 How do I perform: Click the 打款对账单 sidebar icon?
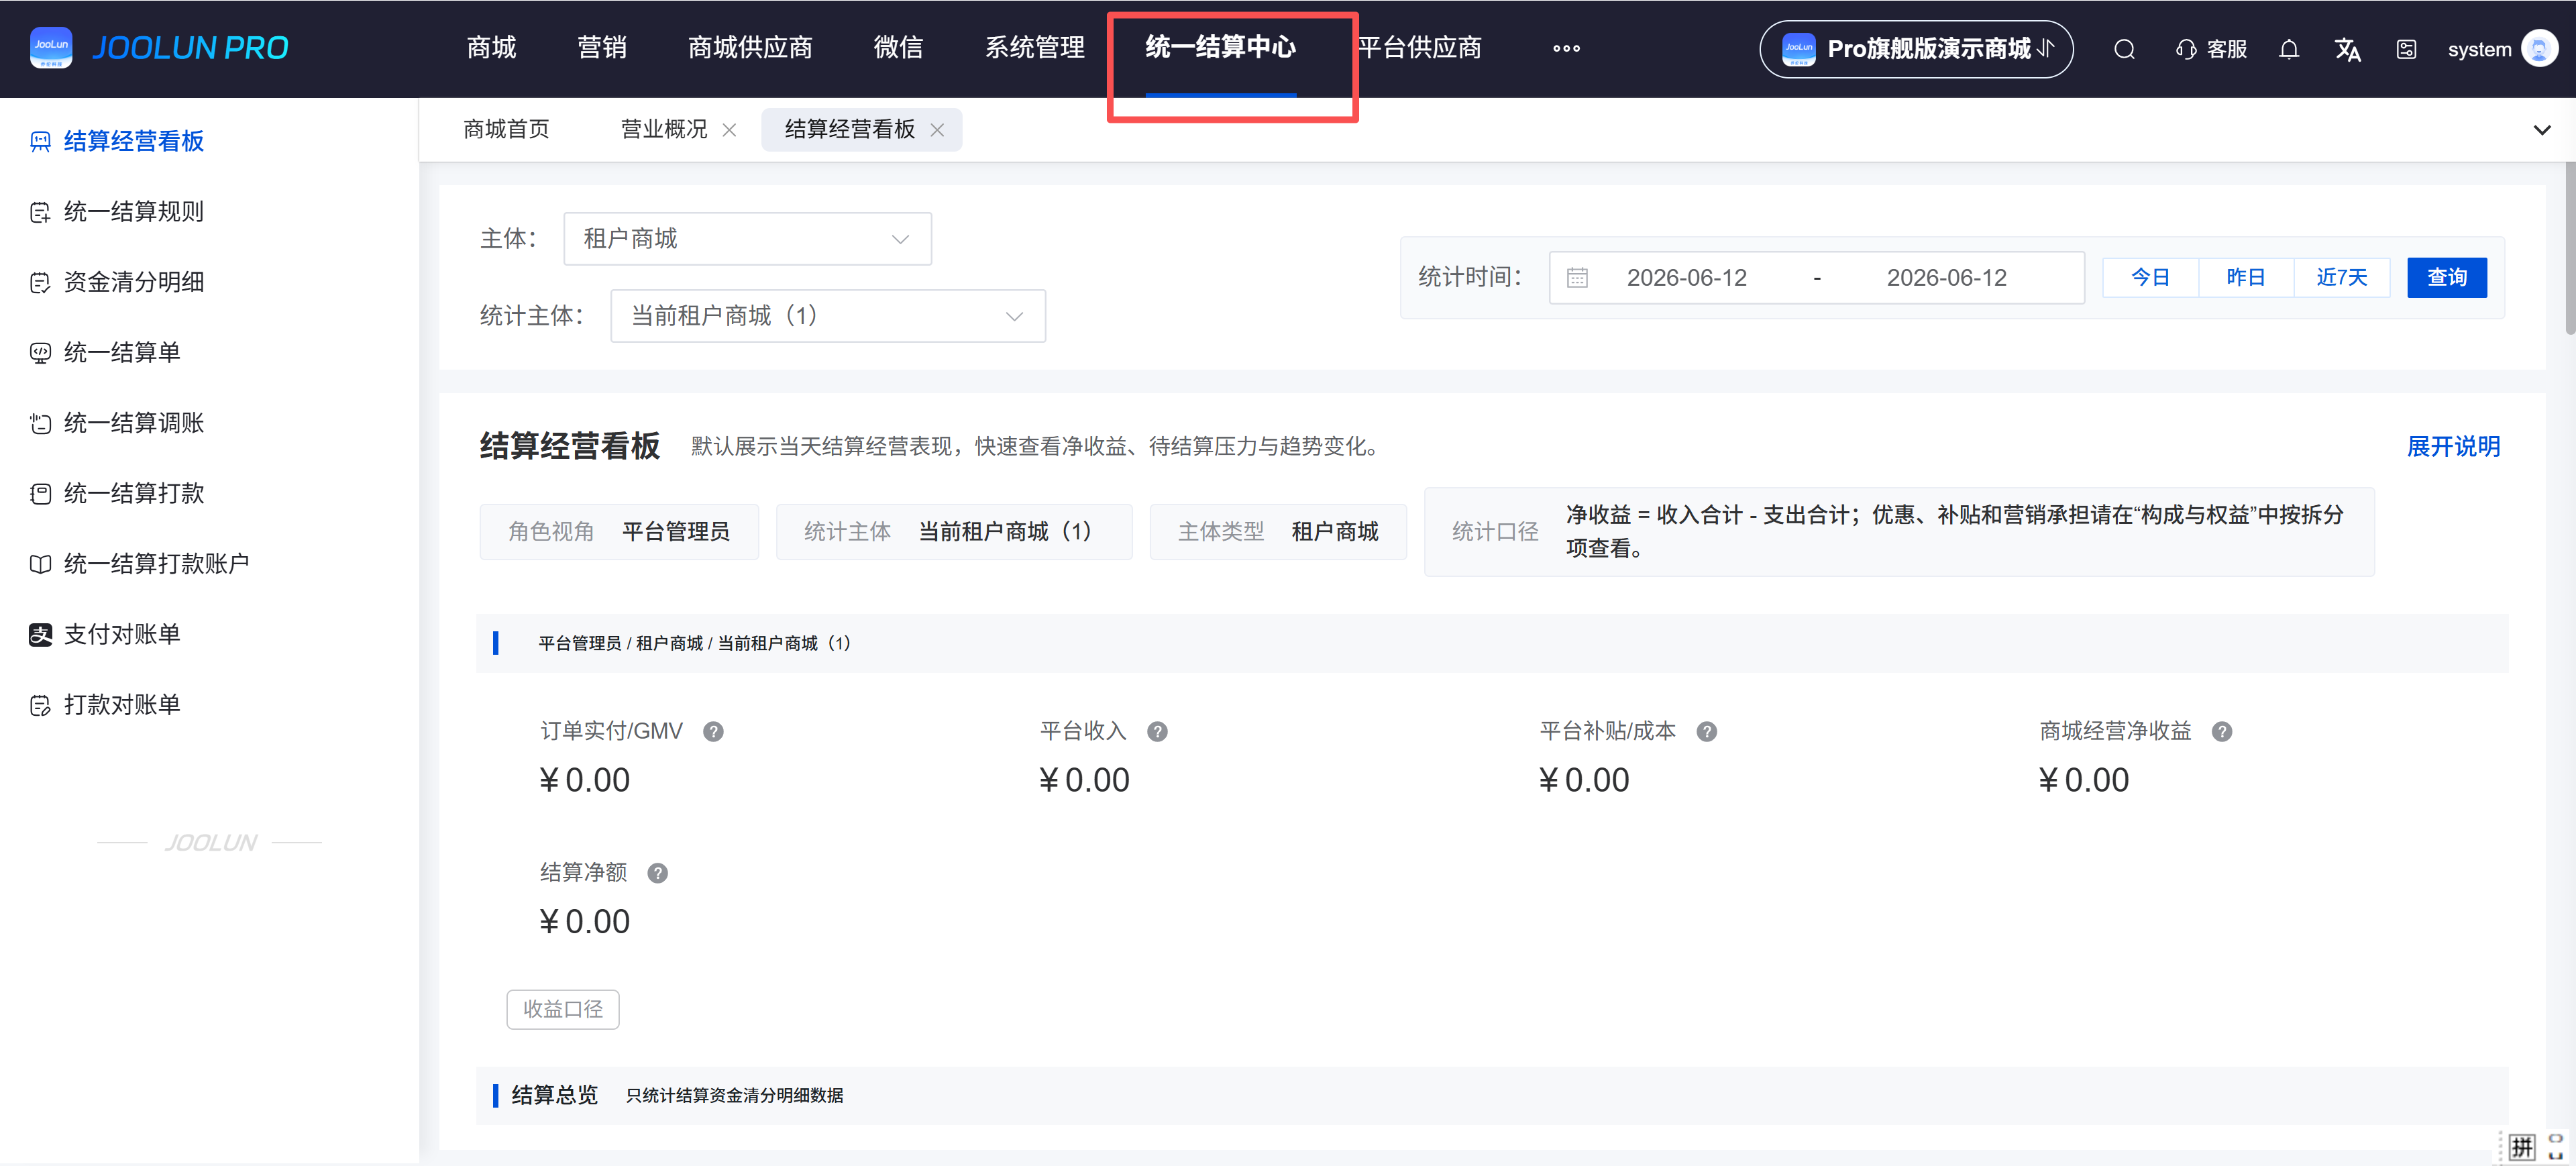point(40,705)
